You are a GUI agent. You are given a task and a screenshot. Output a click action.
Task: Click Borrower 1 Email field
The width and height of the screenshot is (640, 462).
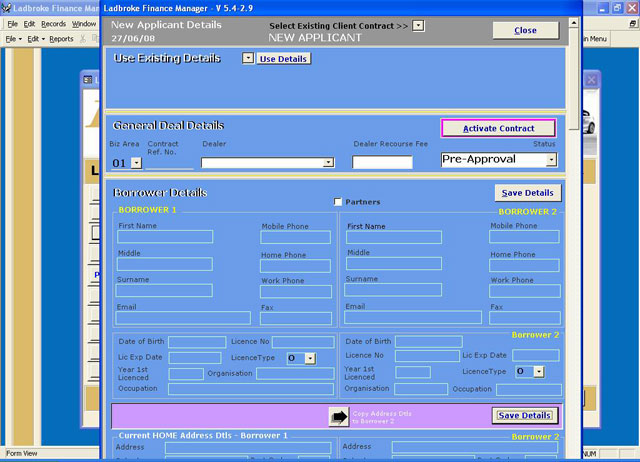pos(183,318)
